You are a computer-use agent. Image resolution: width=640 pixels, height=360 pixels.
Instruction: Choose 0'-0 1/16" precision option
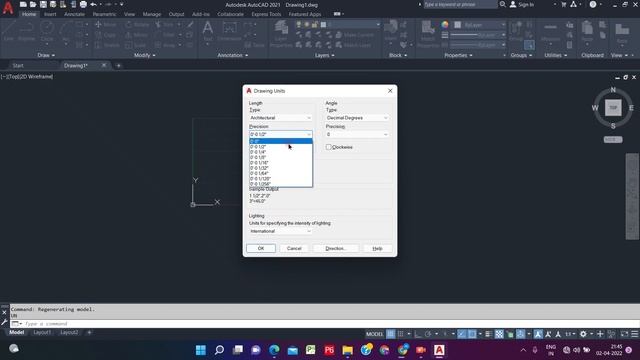tap(281, 162)
